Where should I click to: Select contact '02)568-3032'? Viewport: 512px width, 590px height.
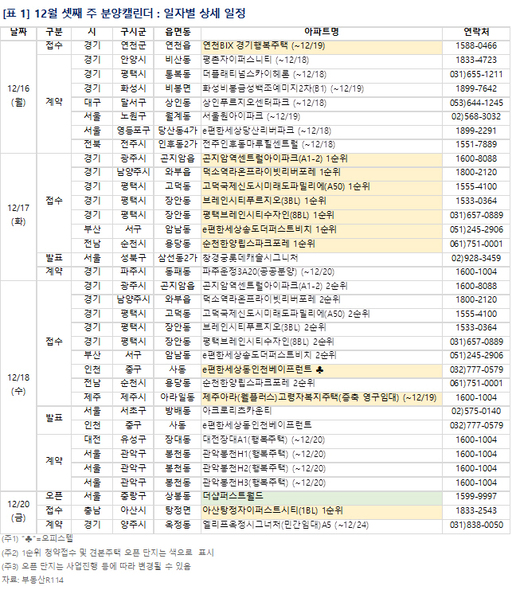click(476, 117)
